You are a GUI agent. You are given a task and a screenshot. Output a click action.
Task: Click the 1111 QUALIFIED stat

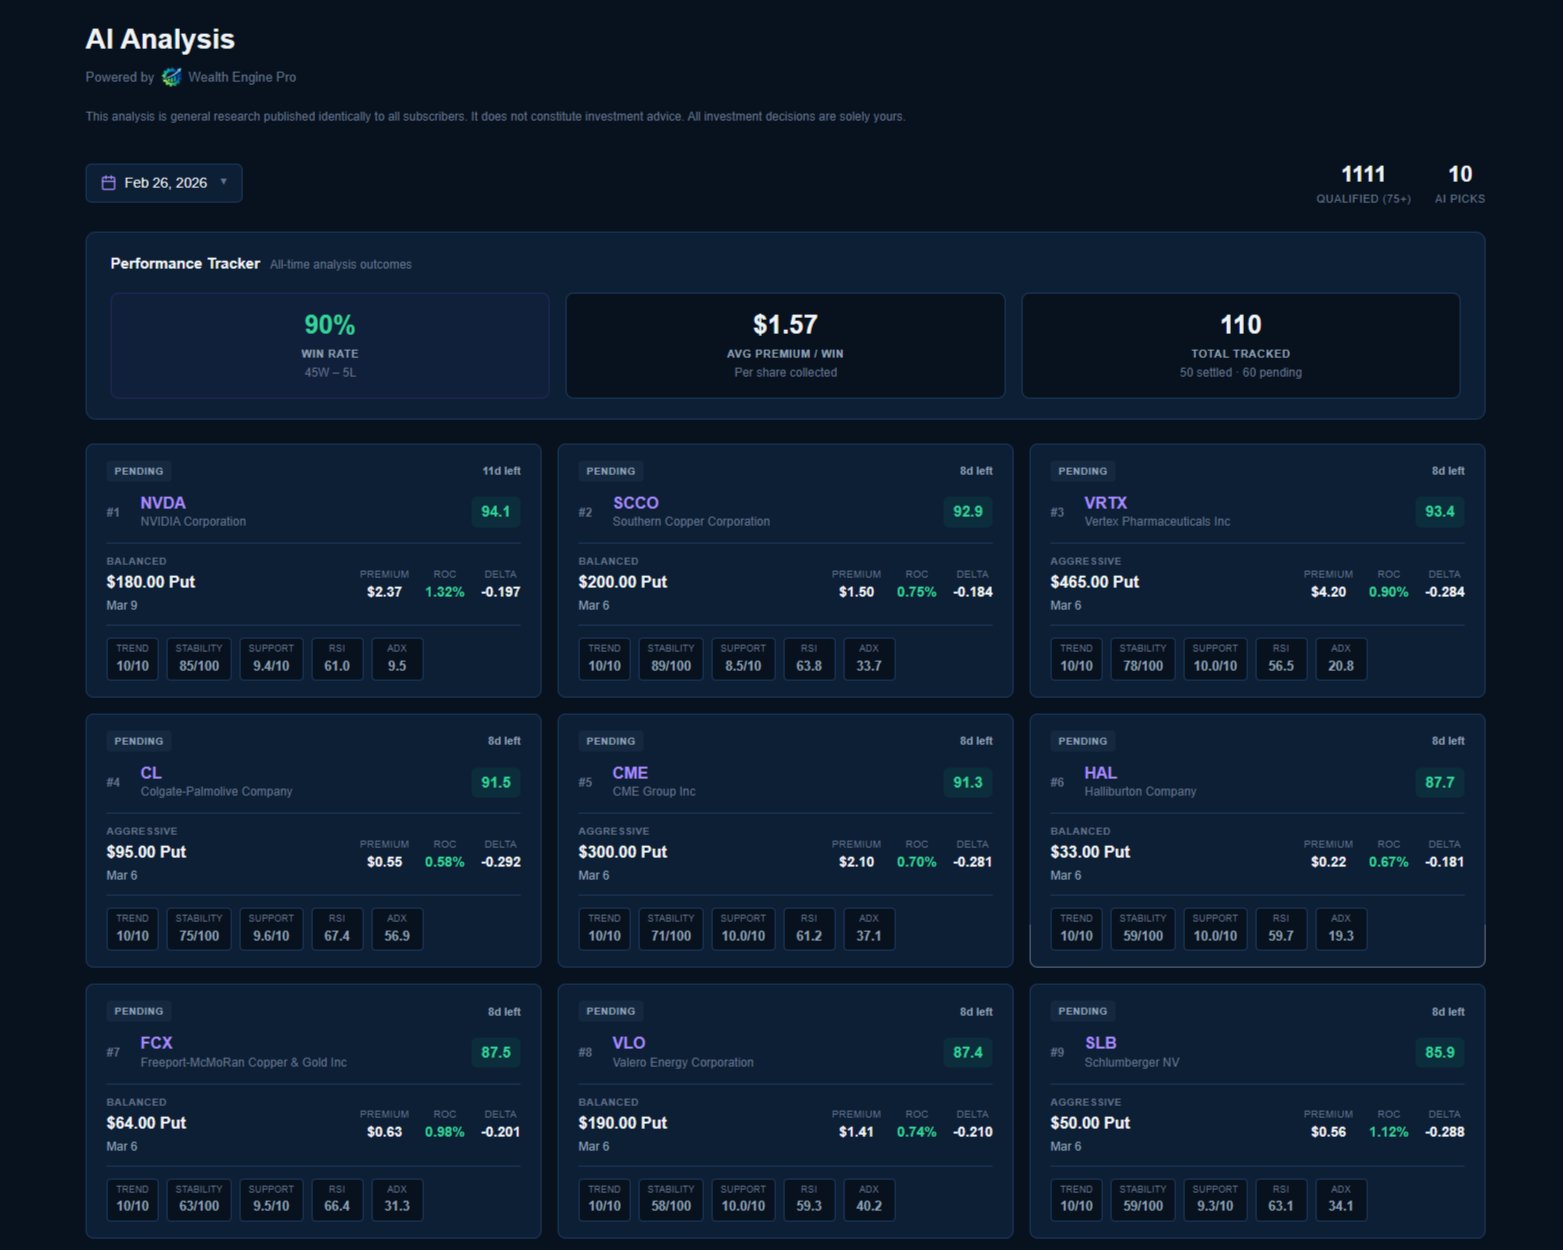click(1363, 183)
